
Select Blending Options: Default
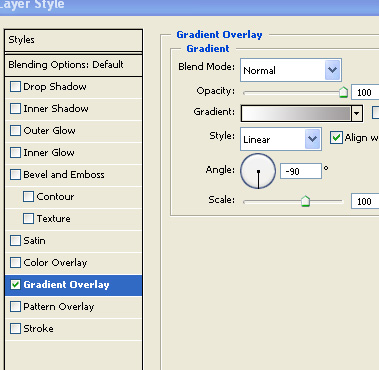74,65
